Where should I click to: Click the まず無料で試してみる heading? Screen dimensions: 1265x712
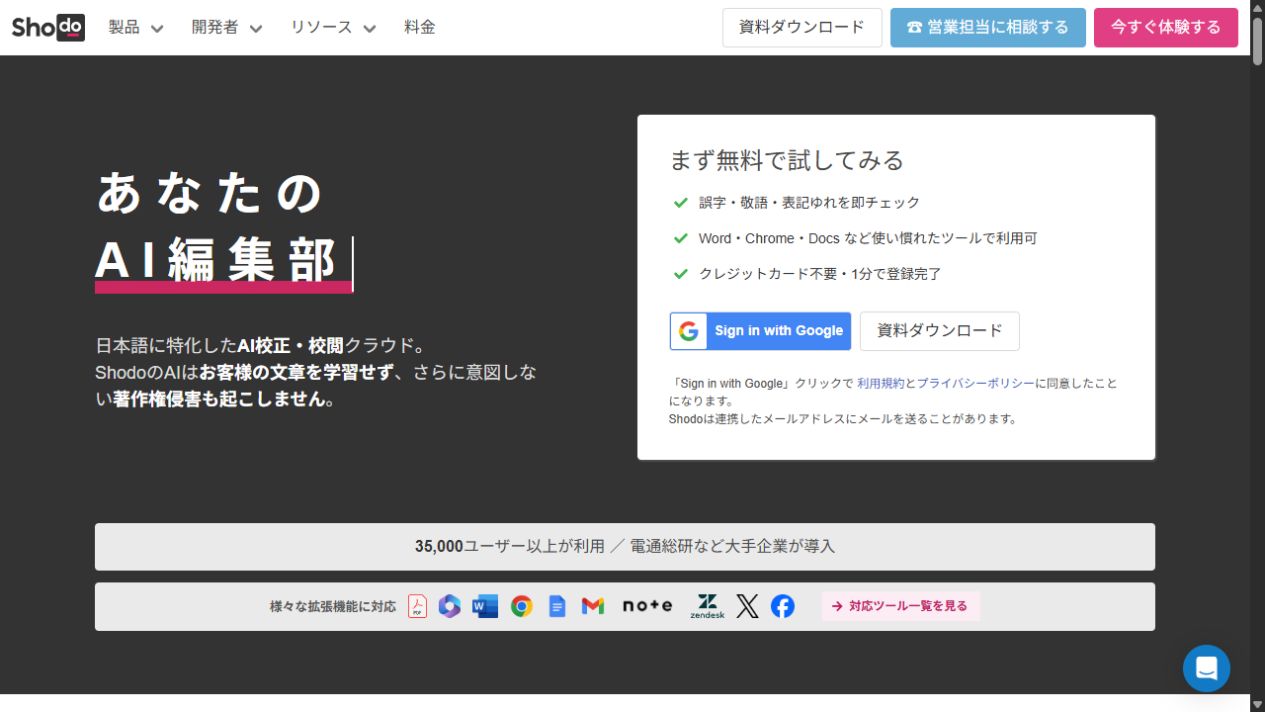[x=787, y=160]
